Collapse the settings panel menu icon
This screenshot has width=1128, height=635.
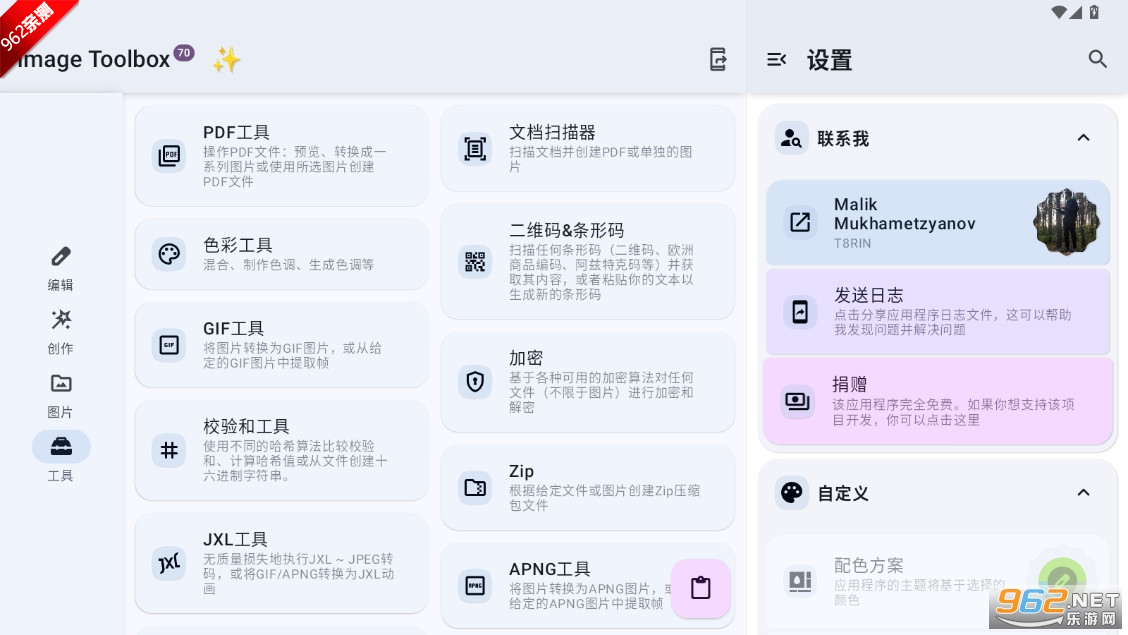click(777, 60)
